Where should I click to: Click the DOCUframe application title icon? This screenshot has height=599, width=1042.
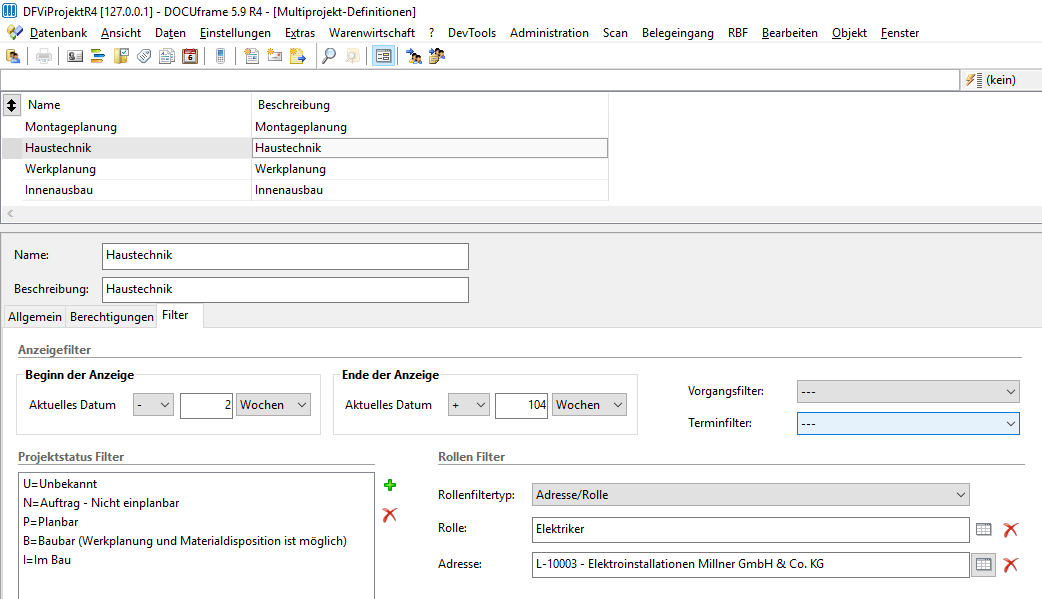pyautogui.click(x=9, y=11)
